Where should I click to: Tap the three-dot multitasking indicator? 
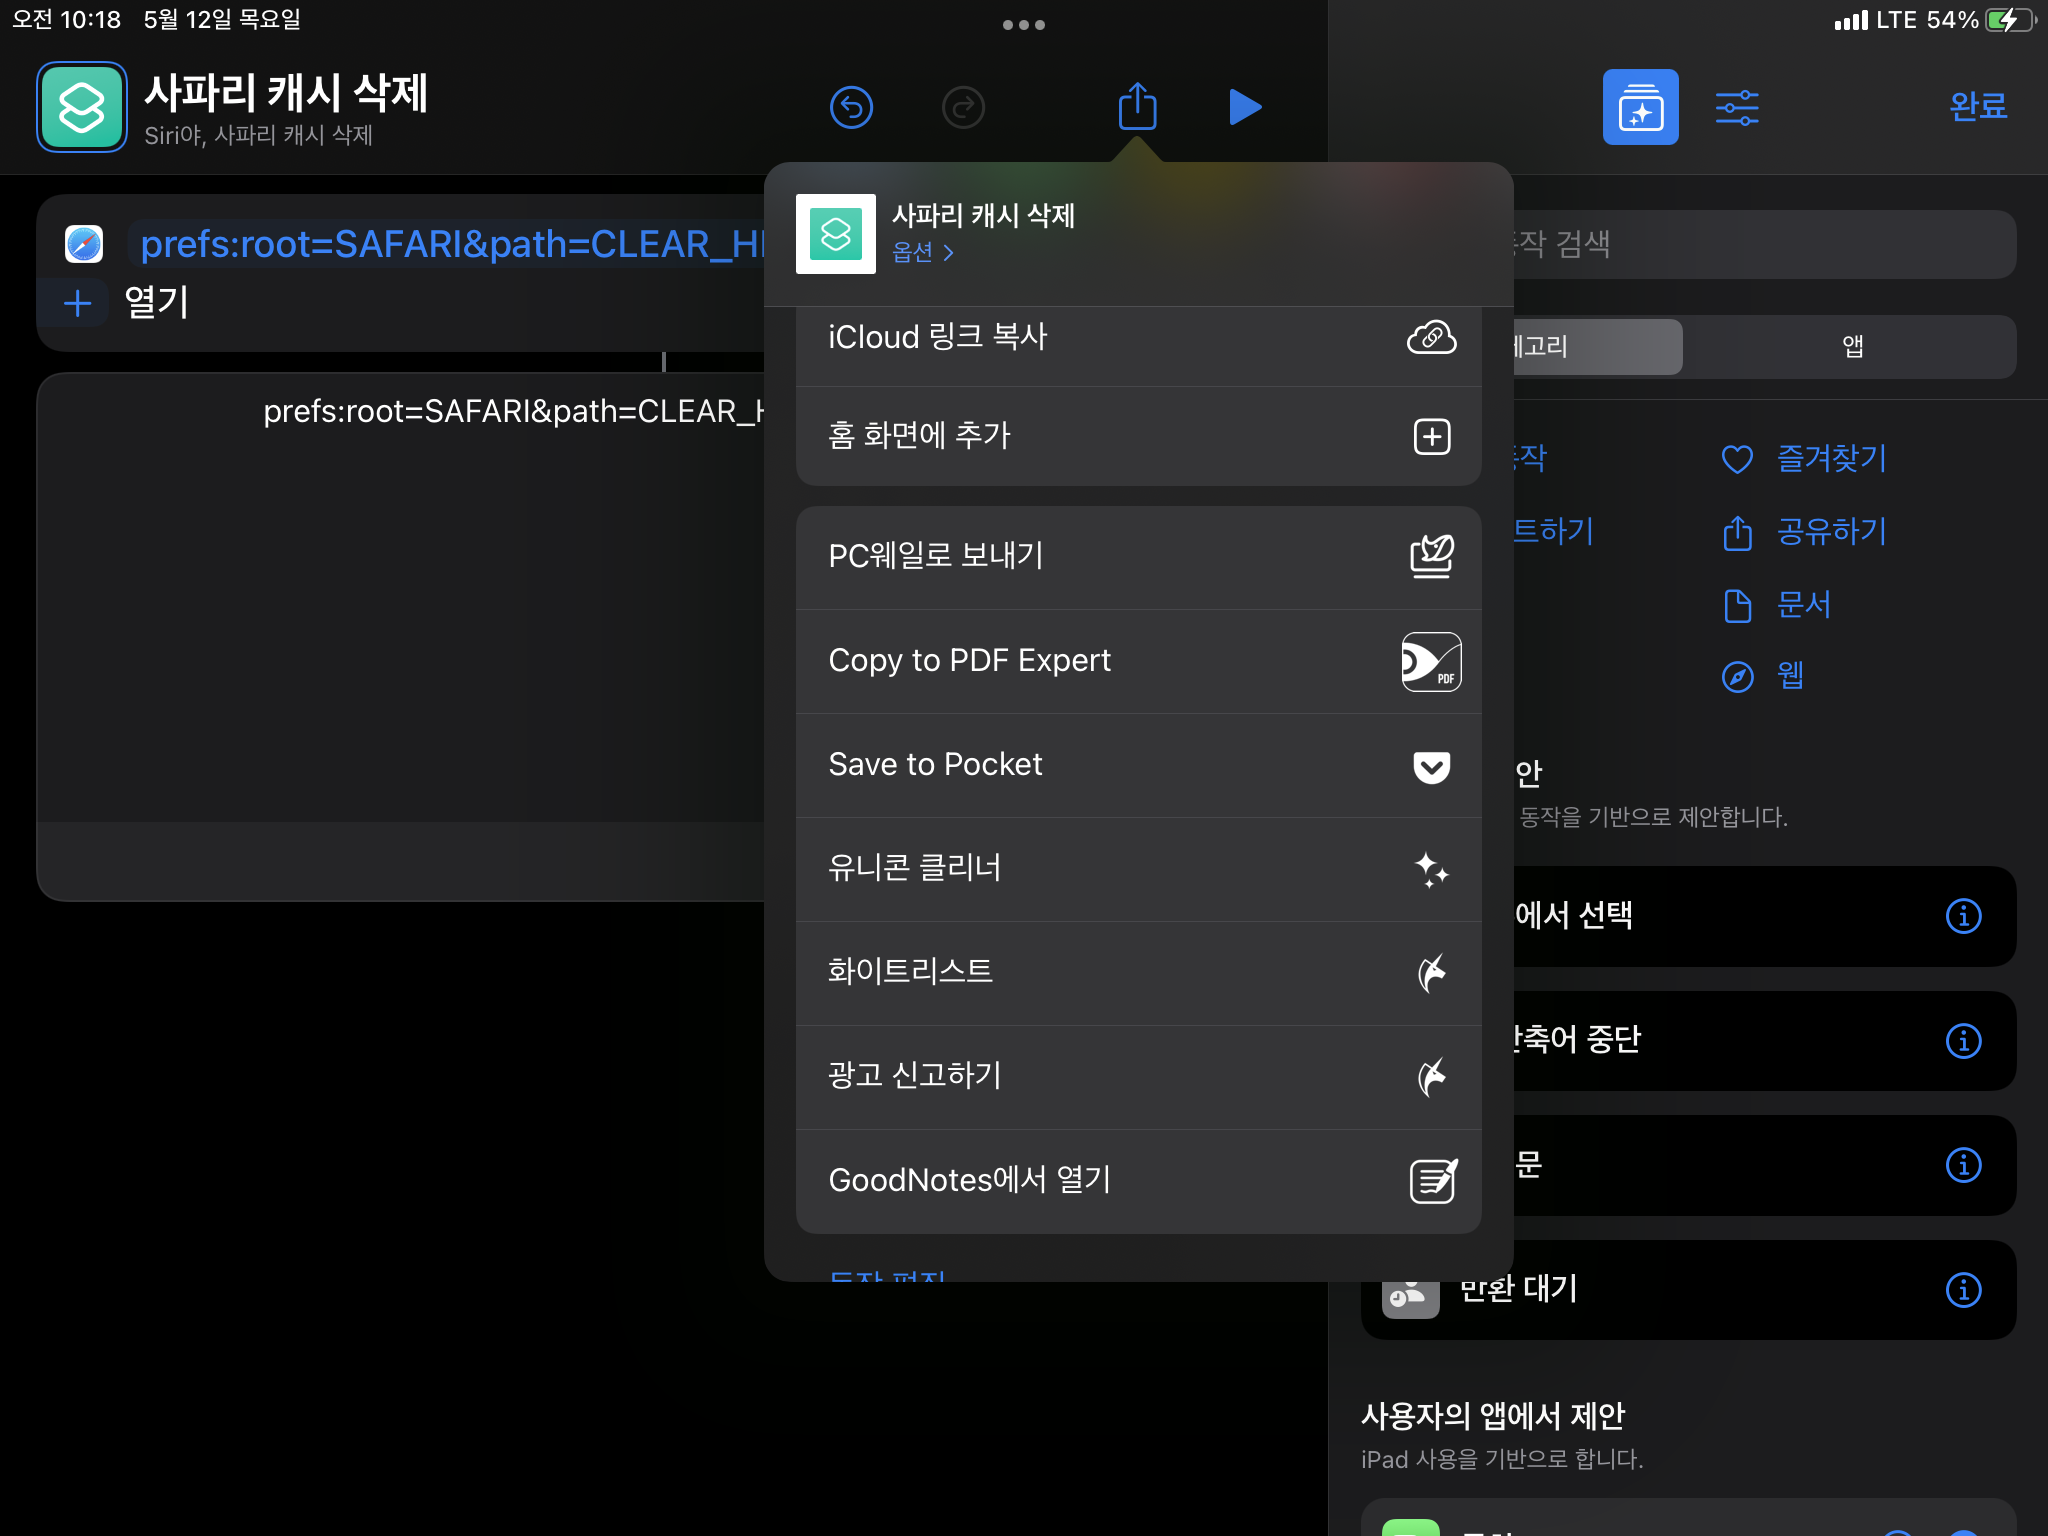coord(1024,25)
